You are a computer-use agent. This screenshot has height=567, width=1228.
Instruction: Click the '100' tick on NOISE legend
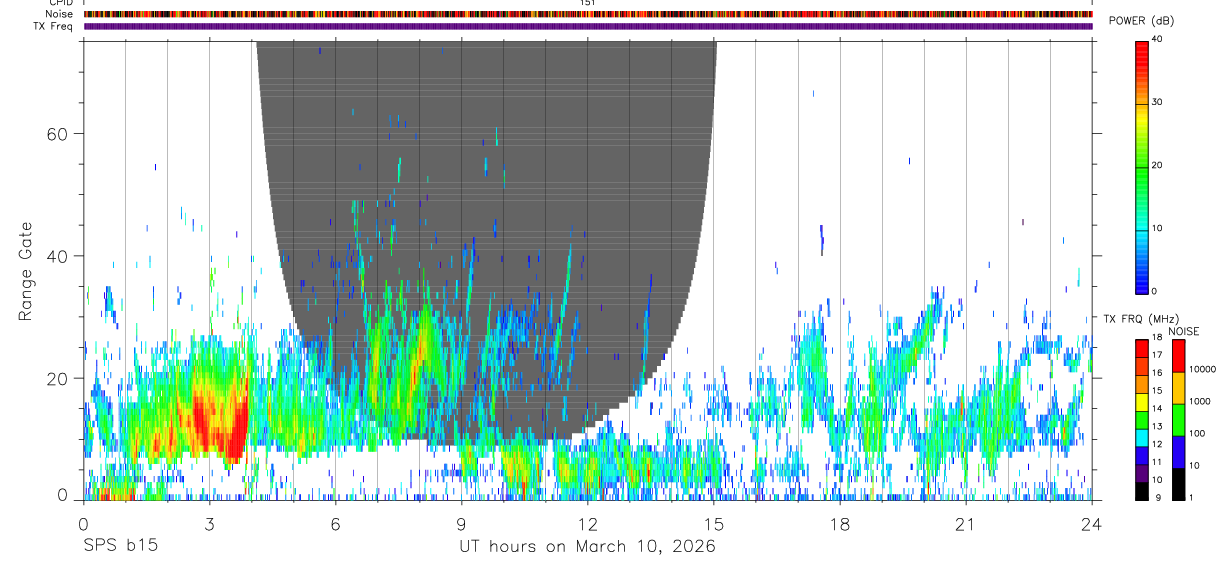pos(1196,433)
